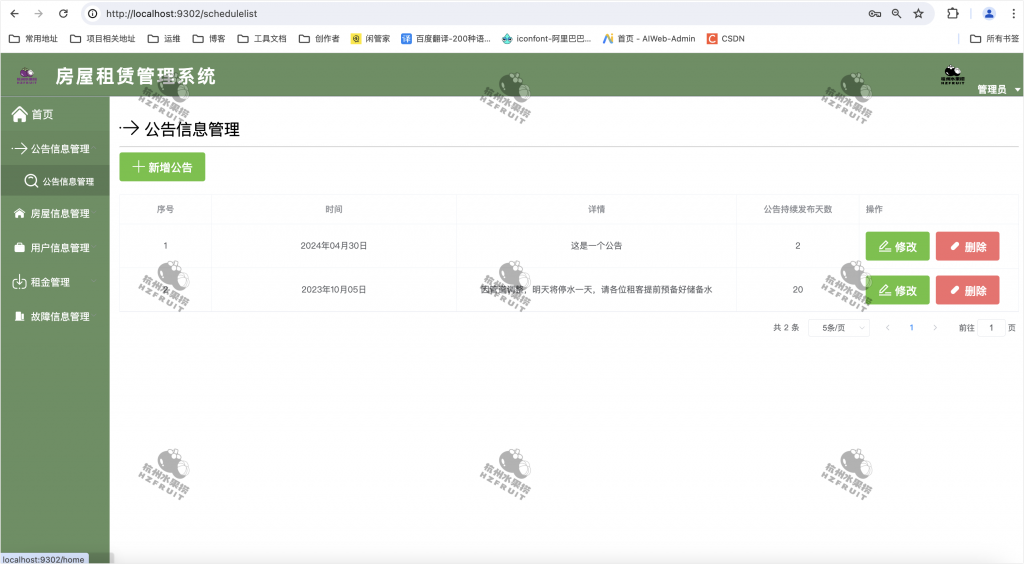
Task: Open the 常用地址 bookmark folder
Action: click(33, 39)
